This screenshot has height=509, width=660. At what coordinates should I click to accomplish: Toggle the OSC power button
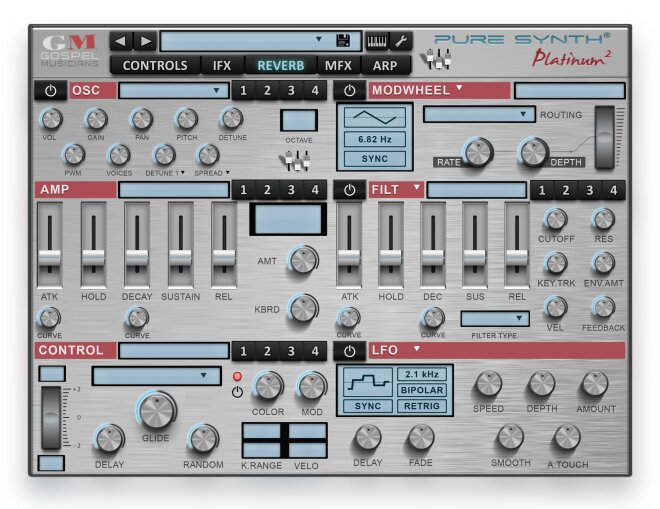click(x=51, y=91)
